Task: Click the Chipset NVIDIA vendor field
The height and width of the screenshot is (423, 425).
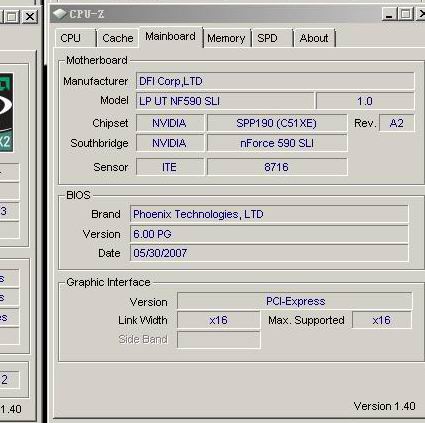Action: tap(170, 123)
